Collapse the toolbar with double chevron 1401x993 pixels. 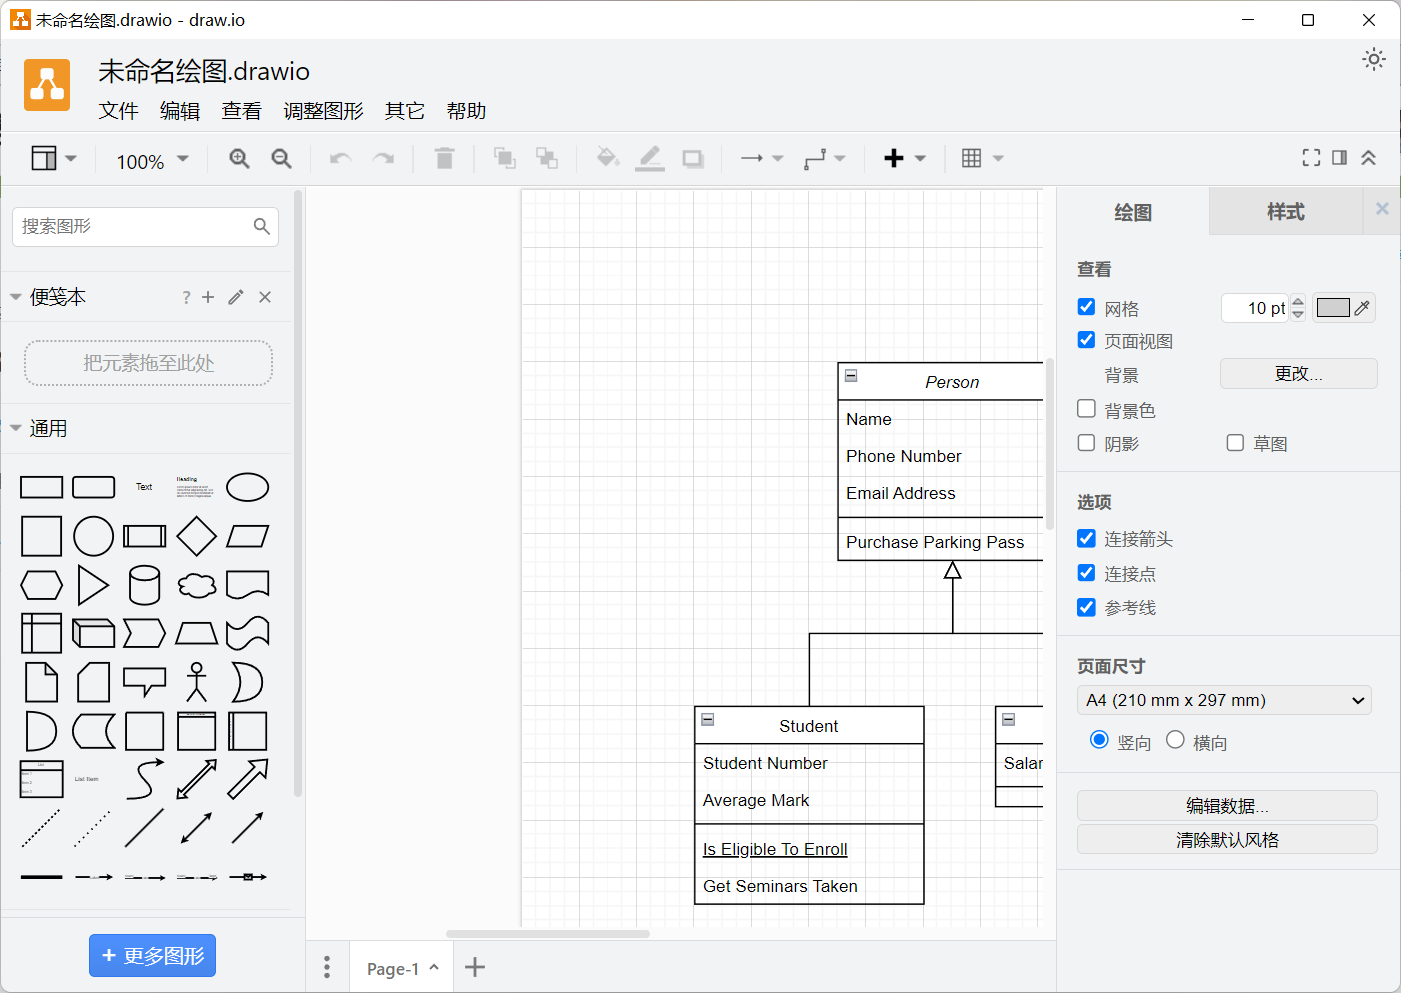coord(1368,157)
